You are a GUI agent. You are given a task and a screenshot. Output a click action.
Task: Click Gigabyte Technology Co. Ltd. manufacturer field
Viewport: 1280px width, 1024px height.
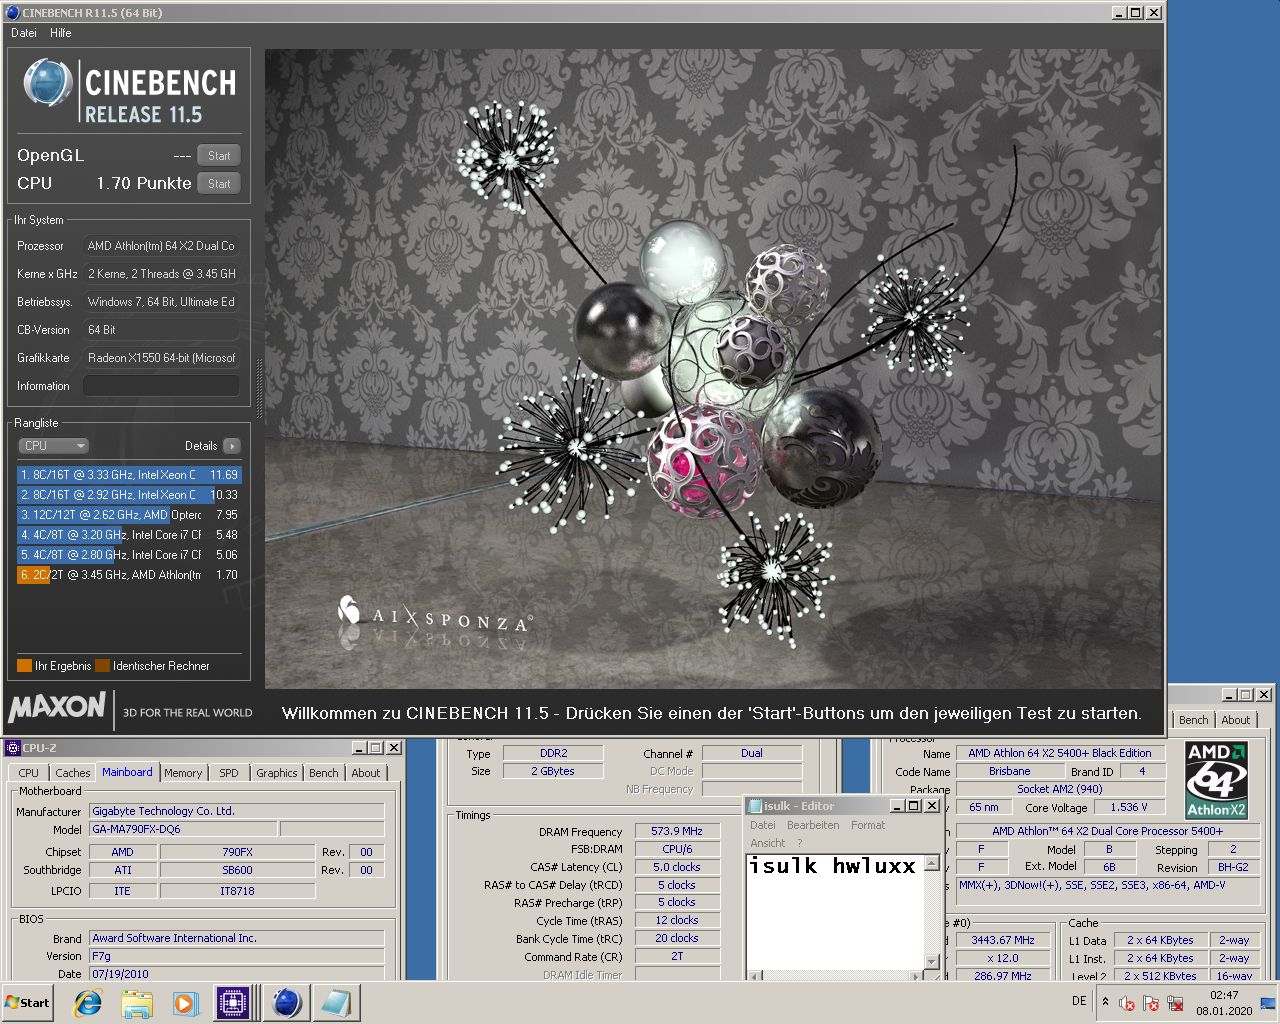tap(237, 811)
